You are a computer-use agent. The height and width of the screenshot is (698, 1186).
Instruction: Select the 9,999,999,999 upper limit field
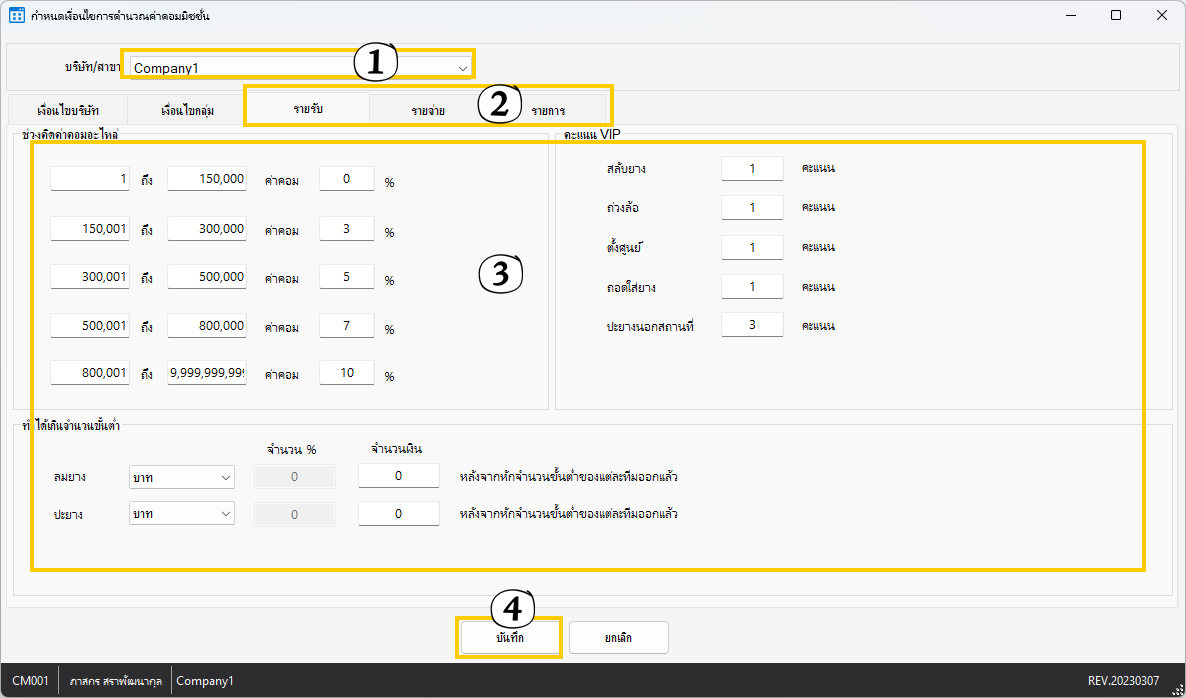tap(207, 373)
